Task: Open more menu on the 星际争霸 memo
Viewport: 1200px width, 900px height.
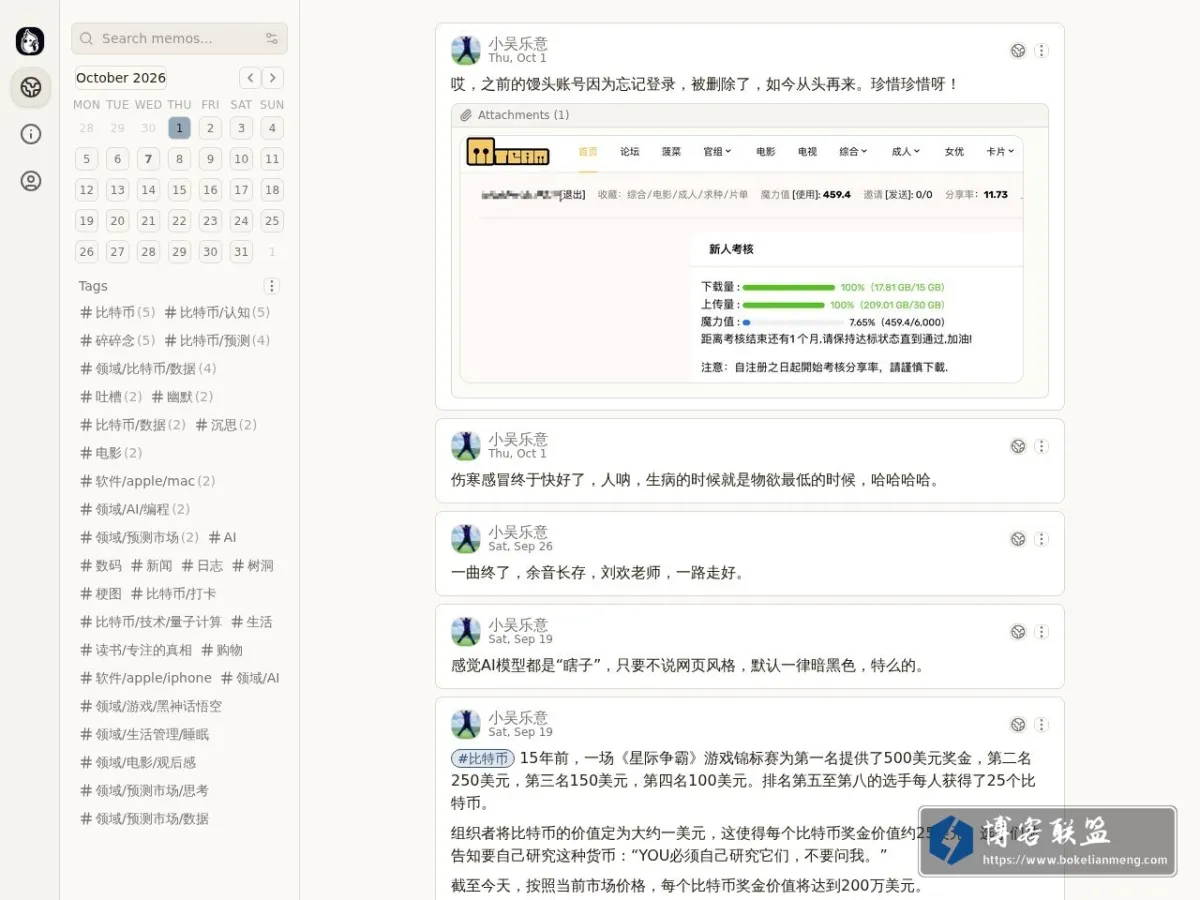Action: (1041, 725)
